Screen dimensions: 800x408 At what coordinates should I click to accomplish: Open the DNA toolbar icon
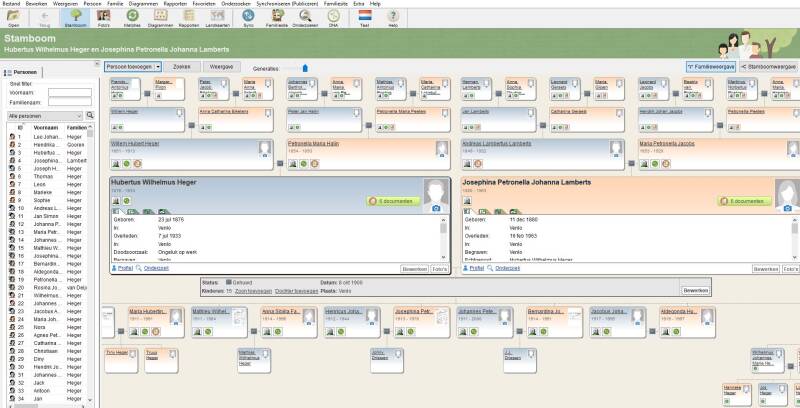pyautogui.click(x=333, y=18)
